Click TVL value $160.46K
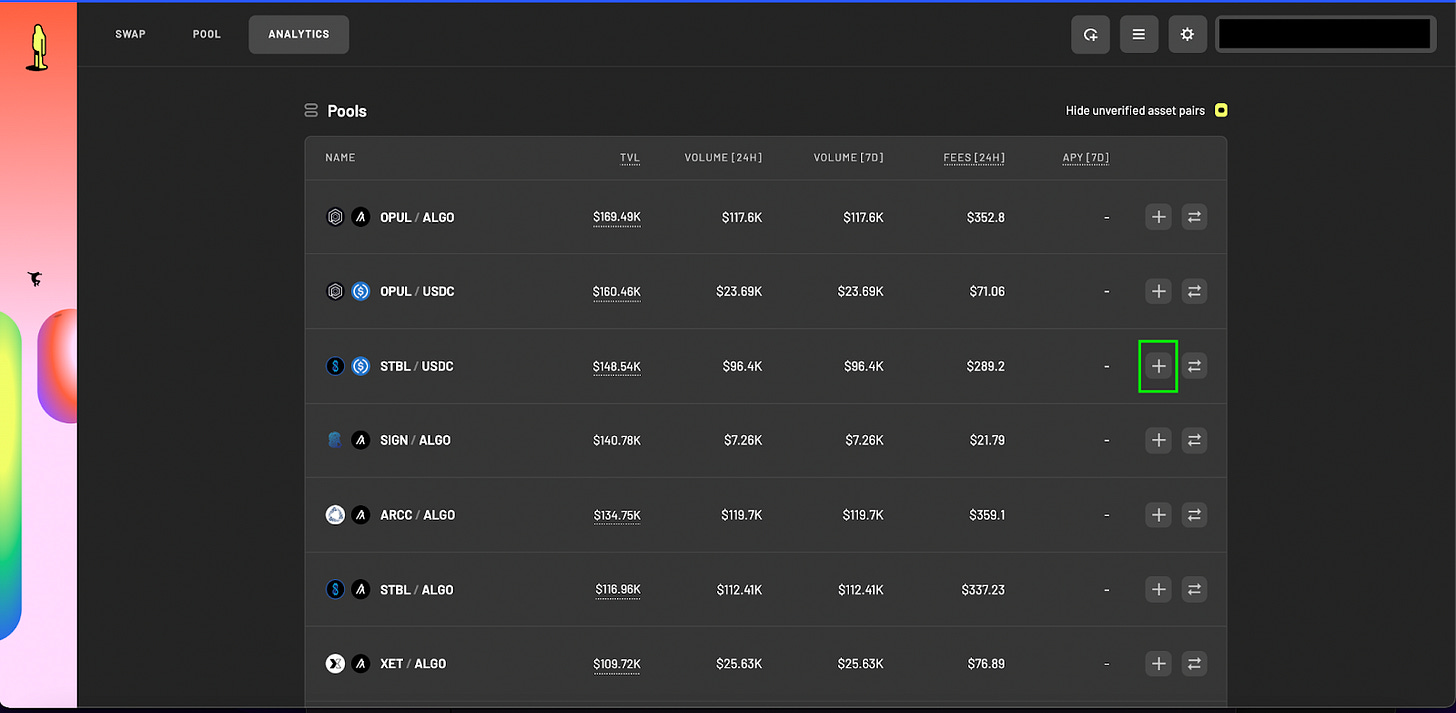 tap(616, 291)
